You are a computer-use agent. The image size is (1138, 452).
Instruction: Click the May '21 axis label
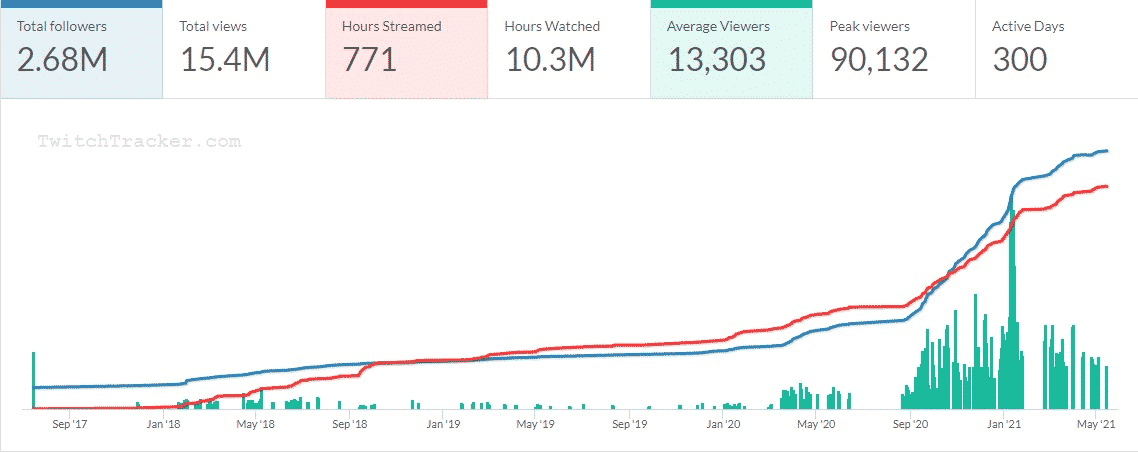pyautogui.click(x=1097, y=424)
